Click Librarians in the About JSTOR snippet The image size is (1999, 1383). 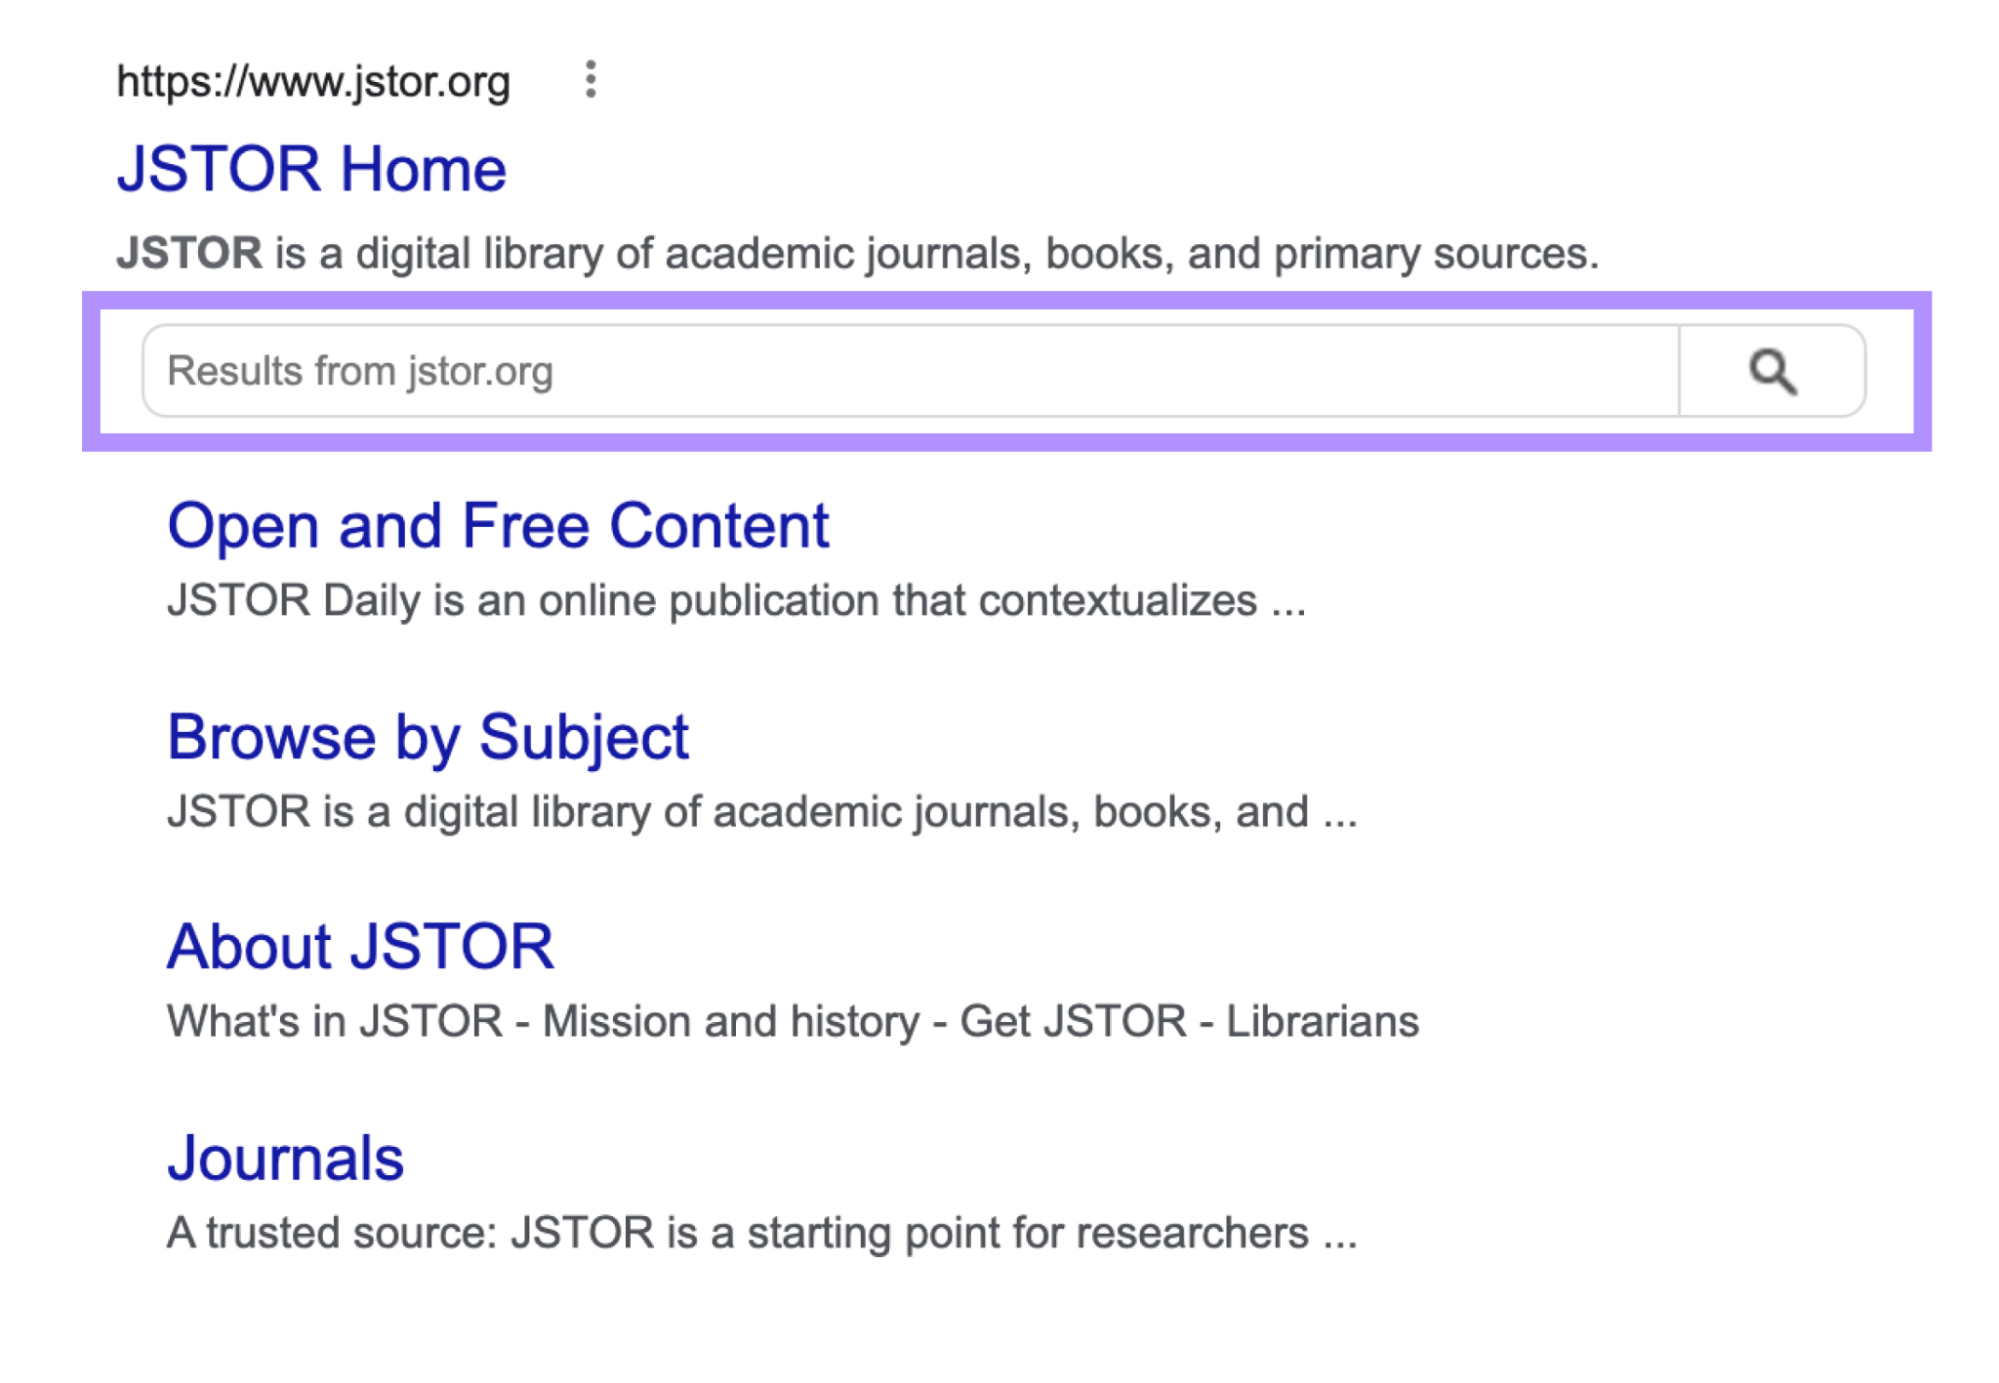point(1325,1021)
